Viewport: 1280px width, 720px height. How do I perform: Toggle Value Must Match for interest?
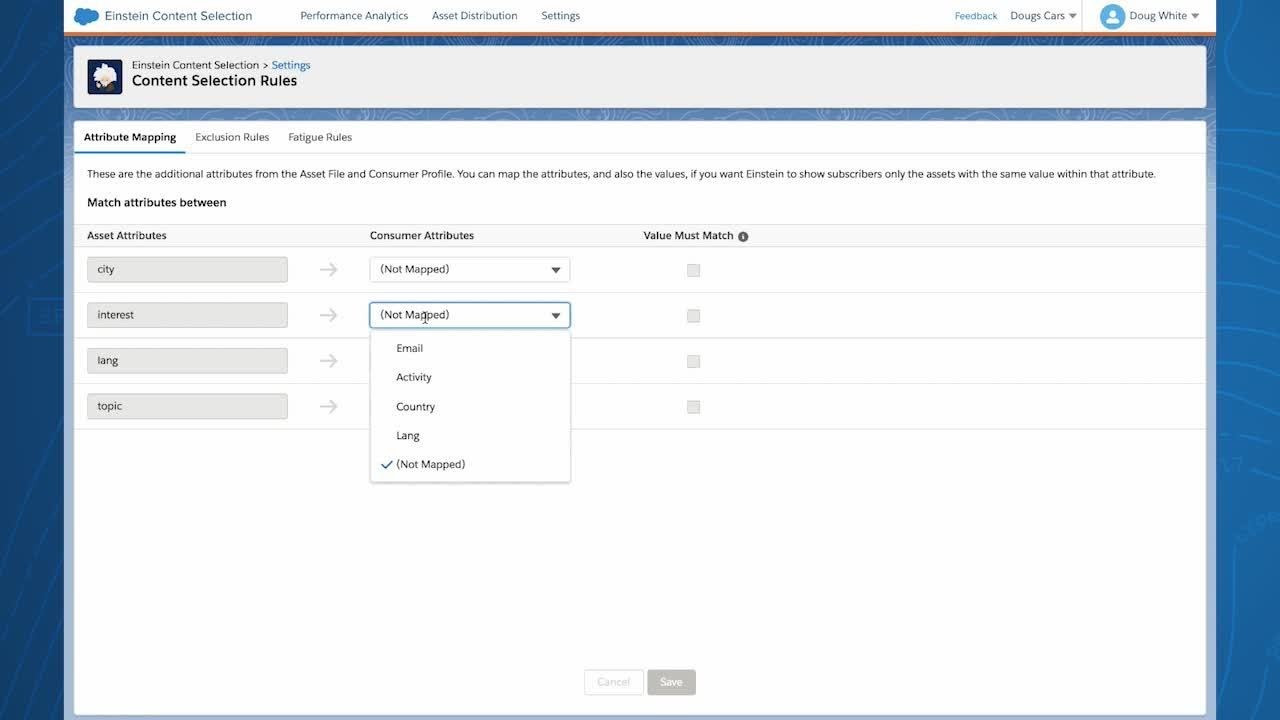693,316
